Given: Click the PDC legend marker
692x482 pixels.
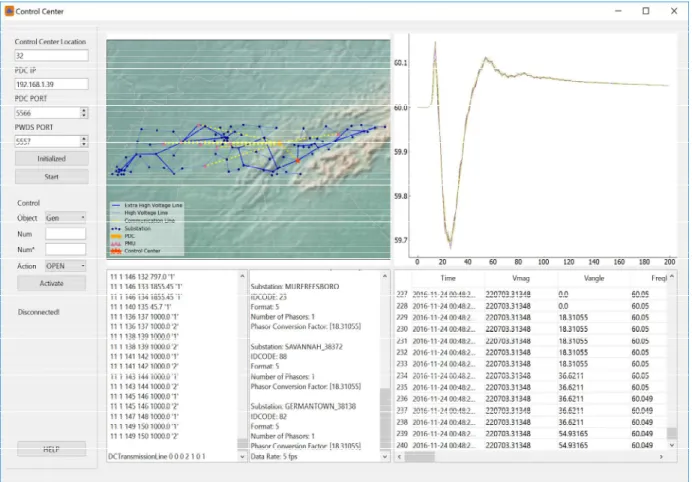Looking at the screenshot, I should [x=116, y=236].
